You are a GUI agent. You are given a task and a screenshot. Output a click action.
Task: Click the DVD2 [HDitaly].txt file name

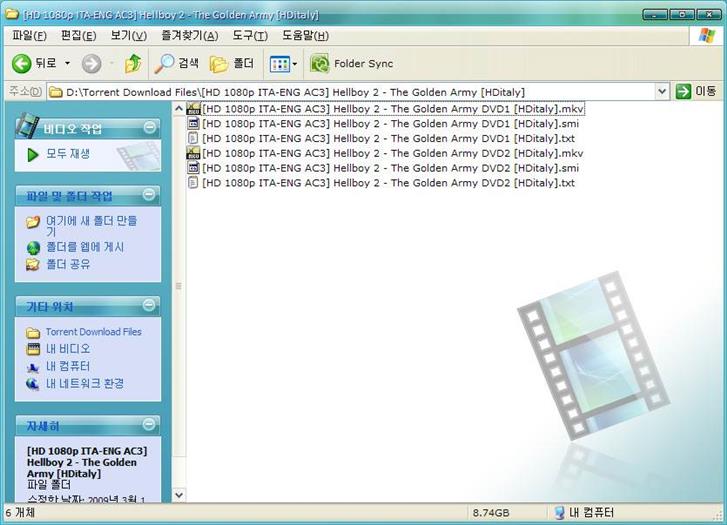point(389,183)
